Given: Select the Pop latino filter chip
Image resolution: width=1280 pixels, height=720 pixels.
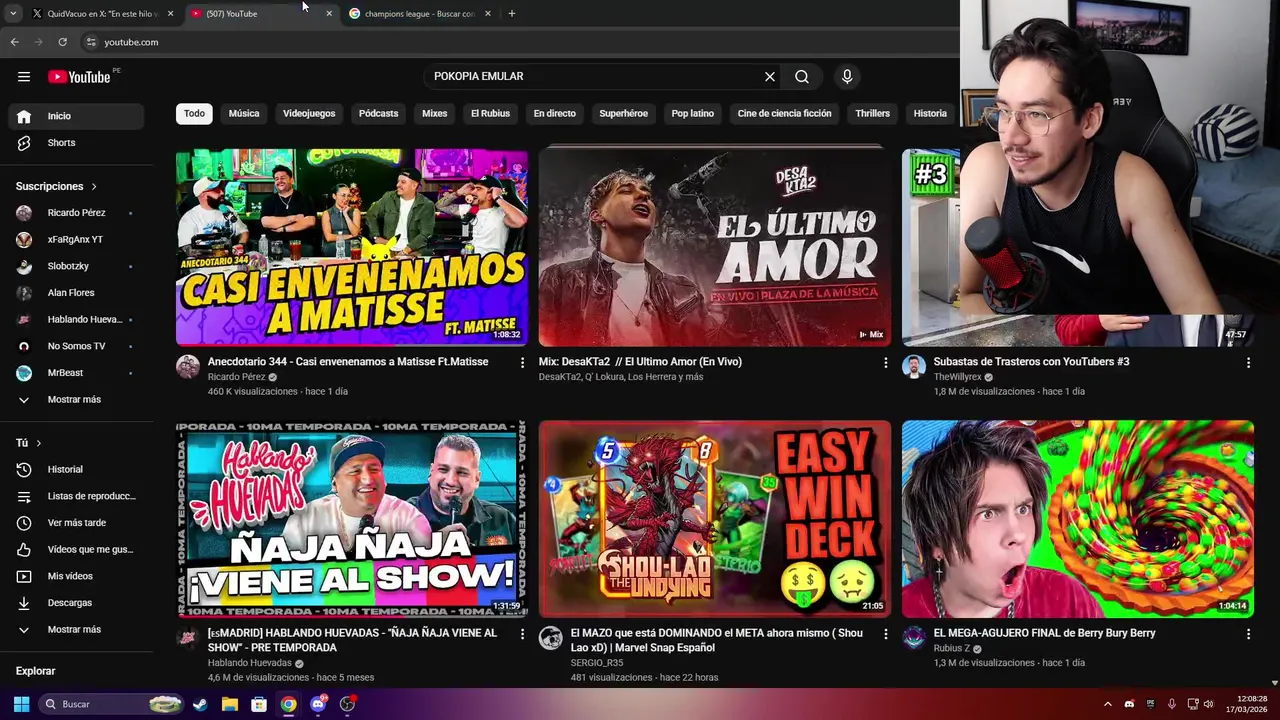Looking at the screenshot, I should (692, 114).
